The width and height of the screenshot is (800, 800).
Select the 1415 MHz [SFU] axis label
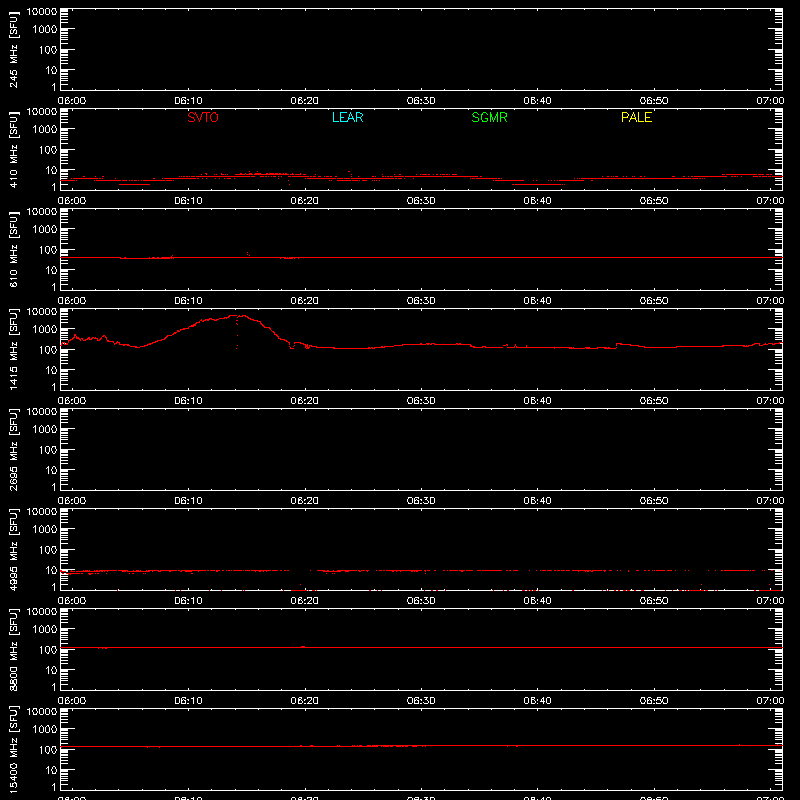point(13,349)
